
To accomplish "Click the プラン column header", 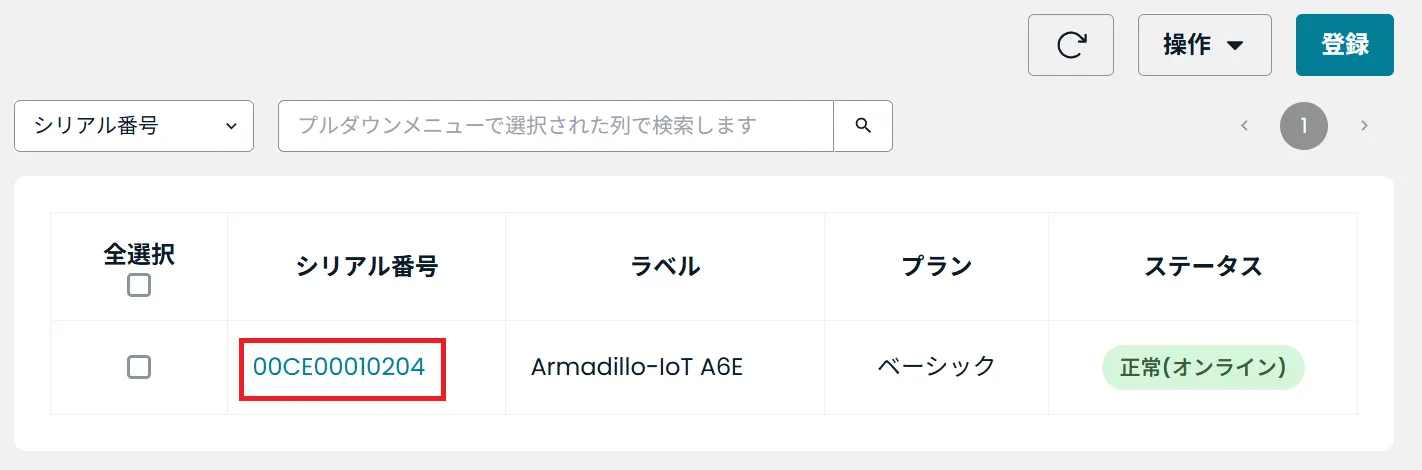I will coord(936,266).
